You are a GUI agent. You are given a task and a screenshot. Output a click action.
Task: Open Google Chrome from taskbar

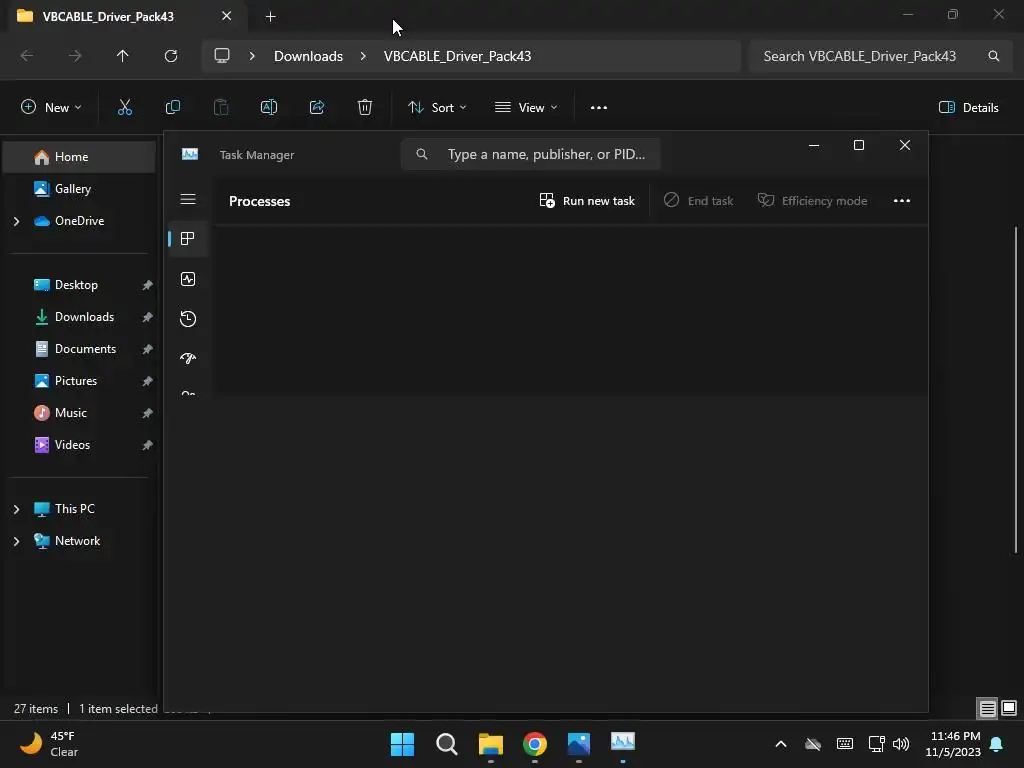click(x=535, y=744)
